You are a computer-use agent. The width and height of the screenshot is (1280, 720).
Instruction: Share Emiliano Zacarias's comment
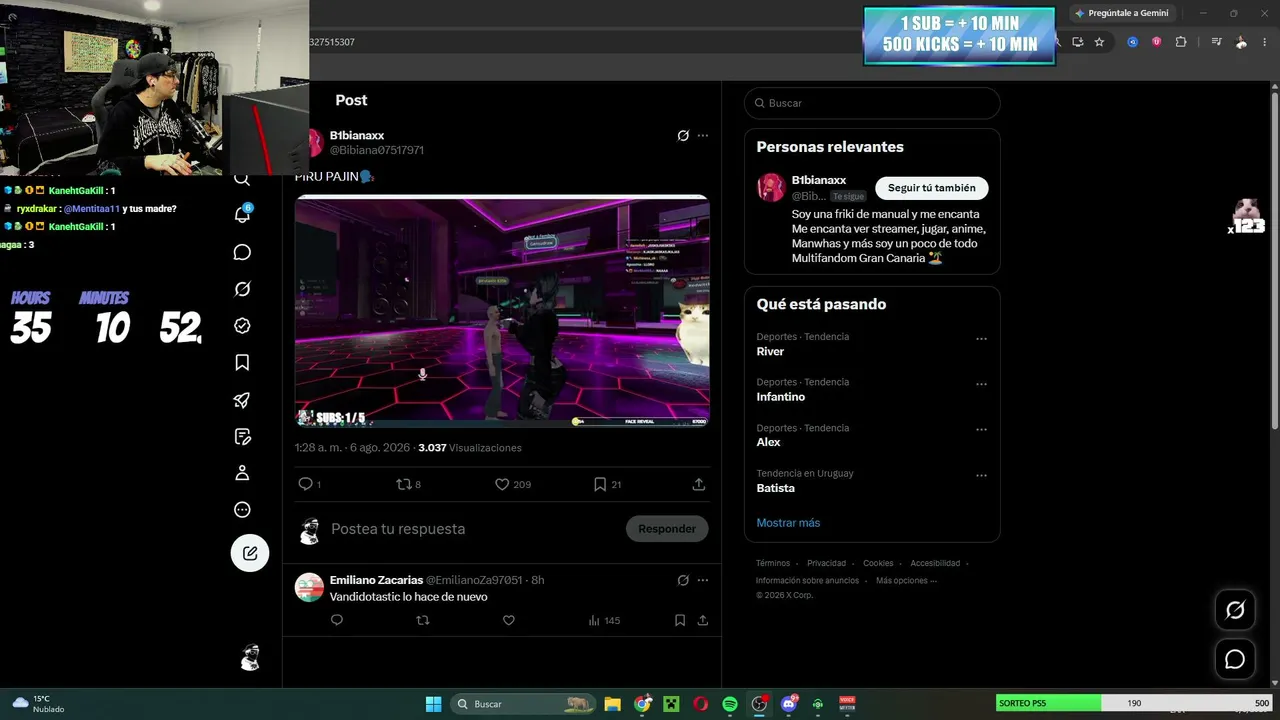[x=703, y=620]
